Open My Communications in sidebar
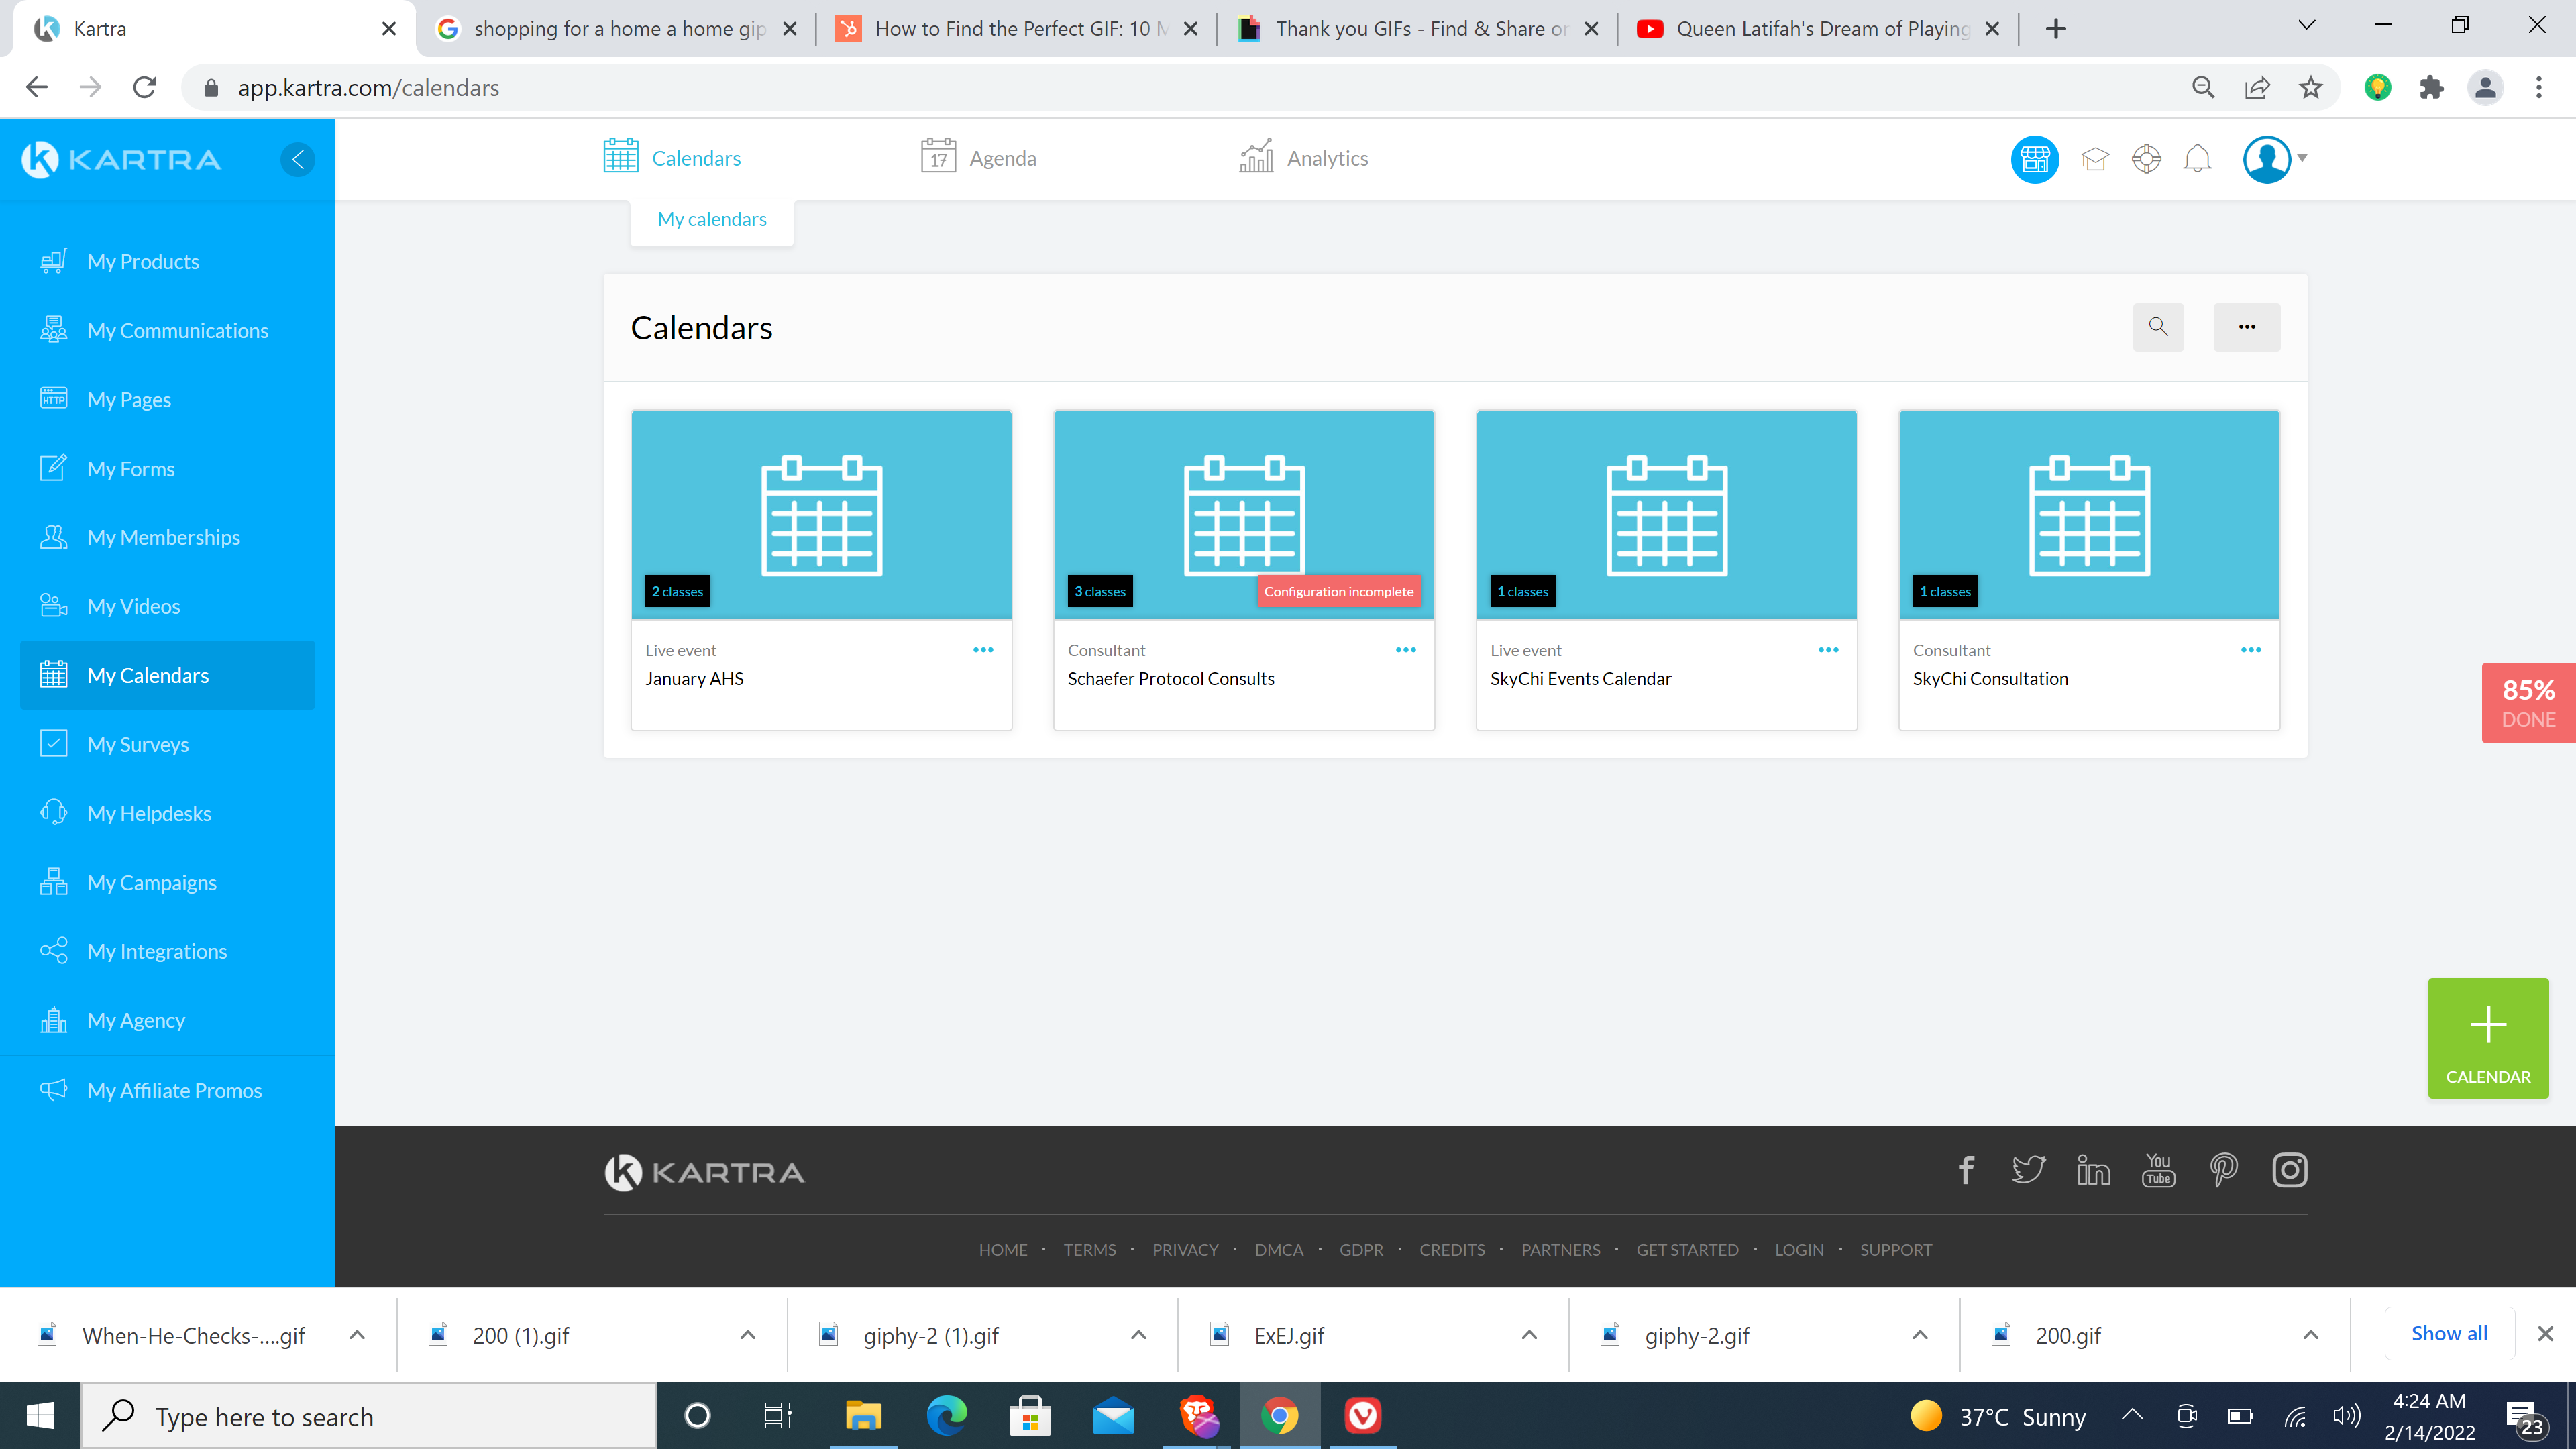Image resolution: width=2576 pixels, height=1449 pixels. 177,330
